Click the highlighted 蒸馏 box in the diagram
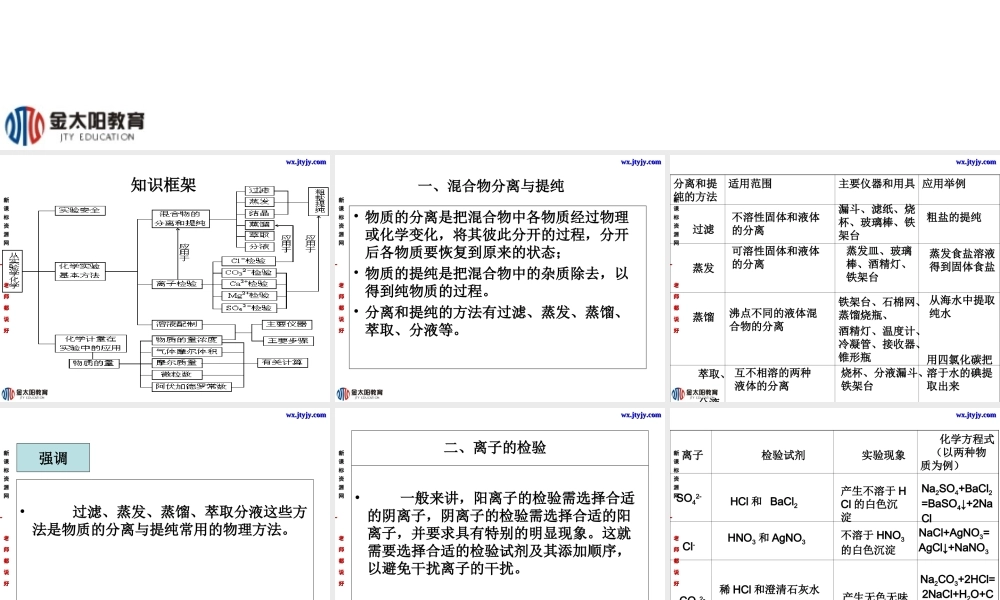Screen dimensions: 1000x600 pyautogui.click(x=260, y=224)
